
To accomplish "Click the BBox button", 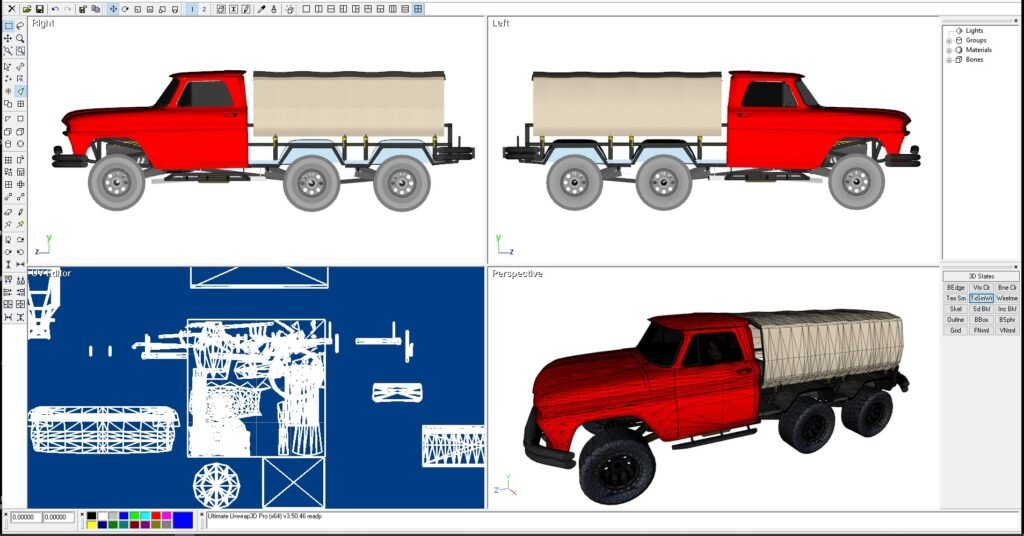I will [x=981, y=319].
